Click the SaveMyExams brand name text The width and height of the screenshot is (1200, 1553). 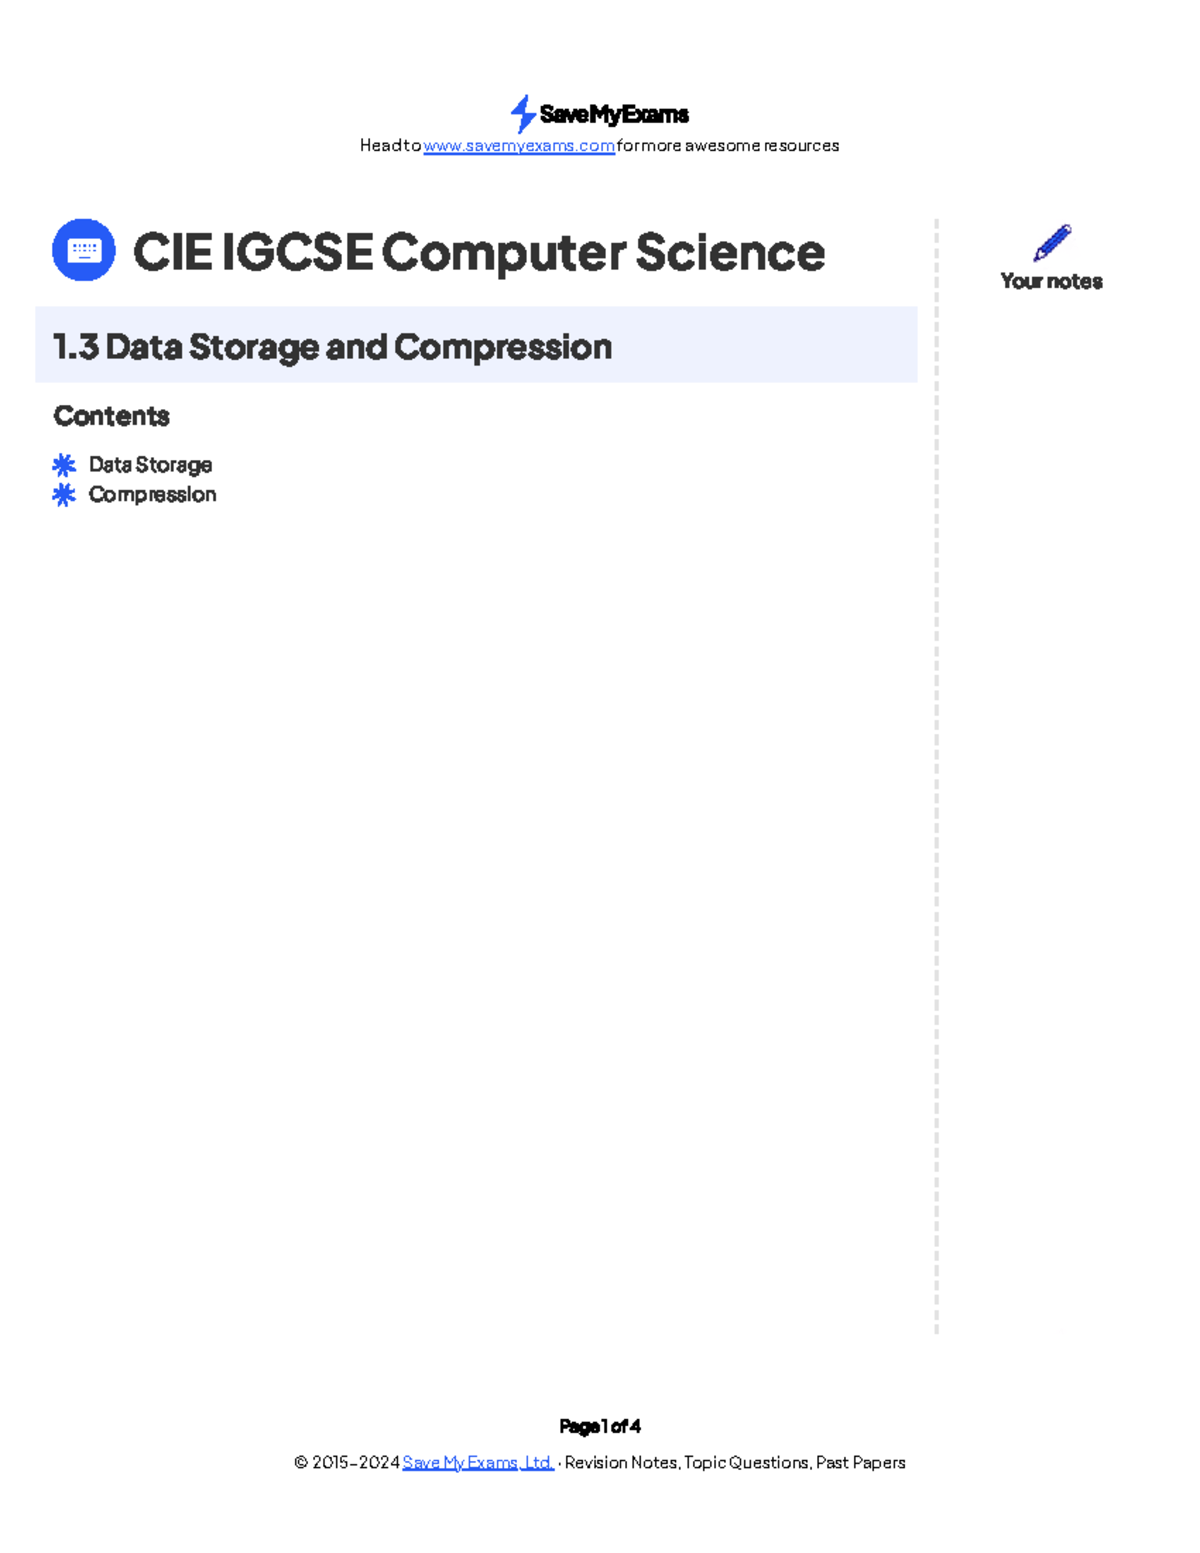click(614, 114)
